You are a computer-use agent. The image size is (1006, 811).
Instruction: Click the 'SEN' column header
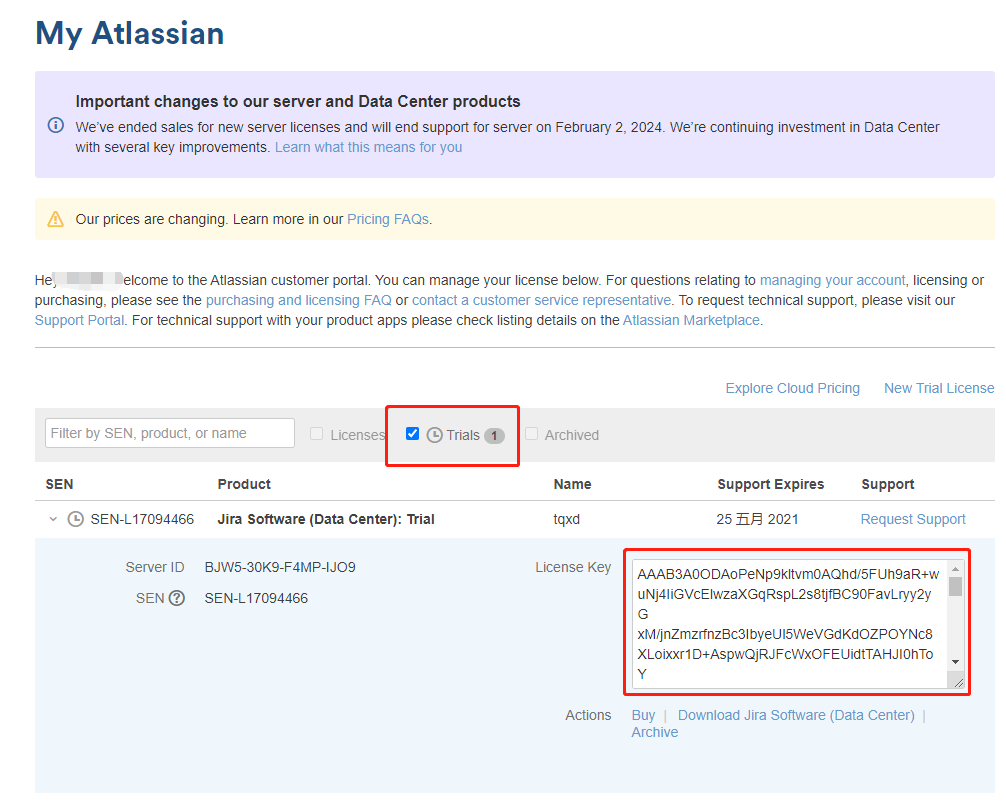[59, 484]
